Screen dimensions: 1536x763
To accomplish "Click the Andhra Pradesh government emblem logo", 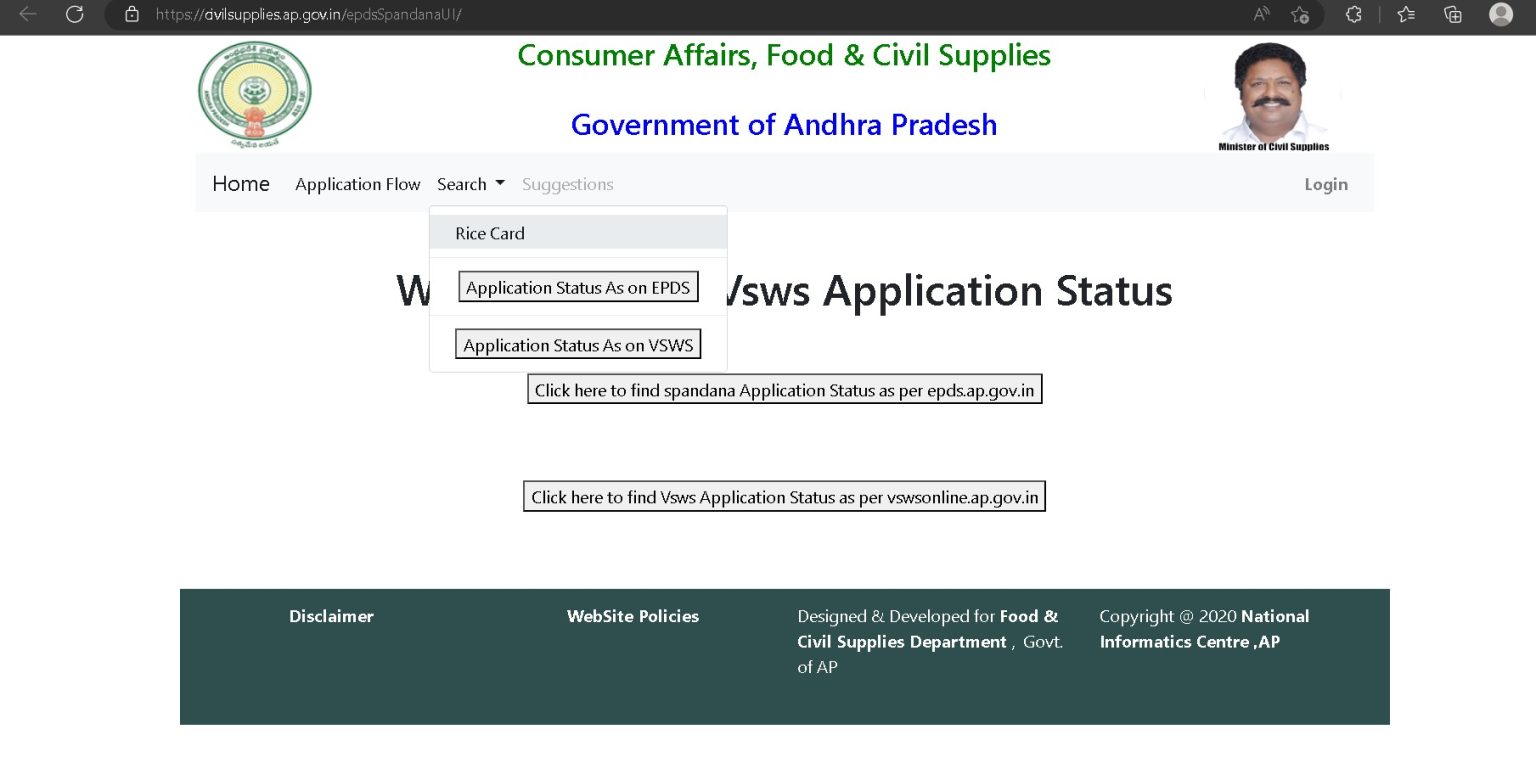I will click(254, 94).
